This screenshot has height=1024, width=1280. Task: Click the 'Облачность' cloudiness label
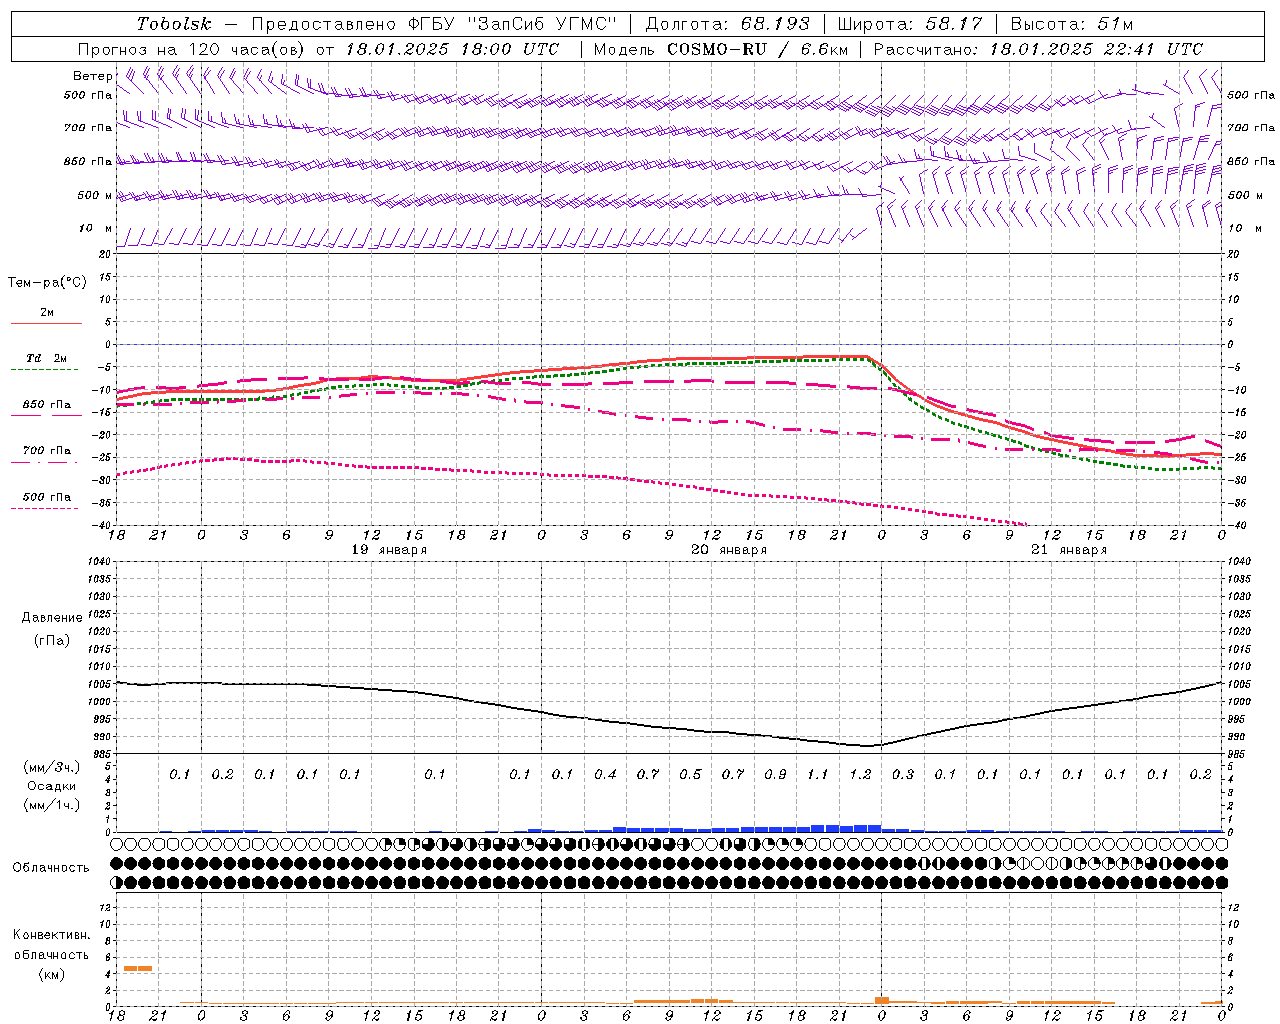click(x=51, y=868)
